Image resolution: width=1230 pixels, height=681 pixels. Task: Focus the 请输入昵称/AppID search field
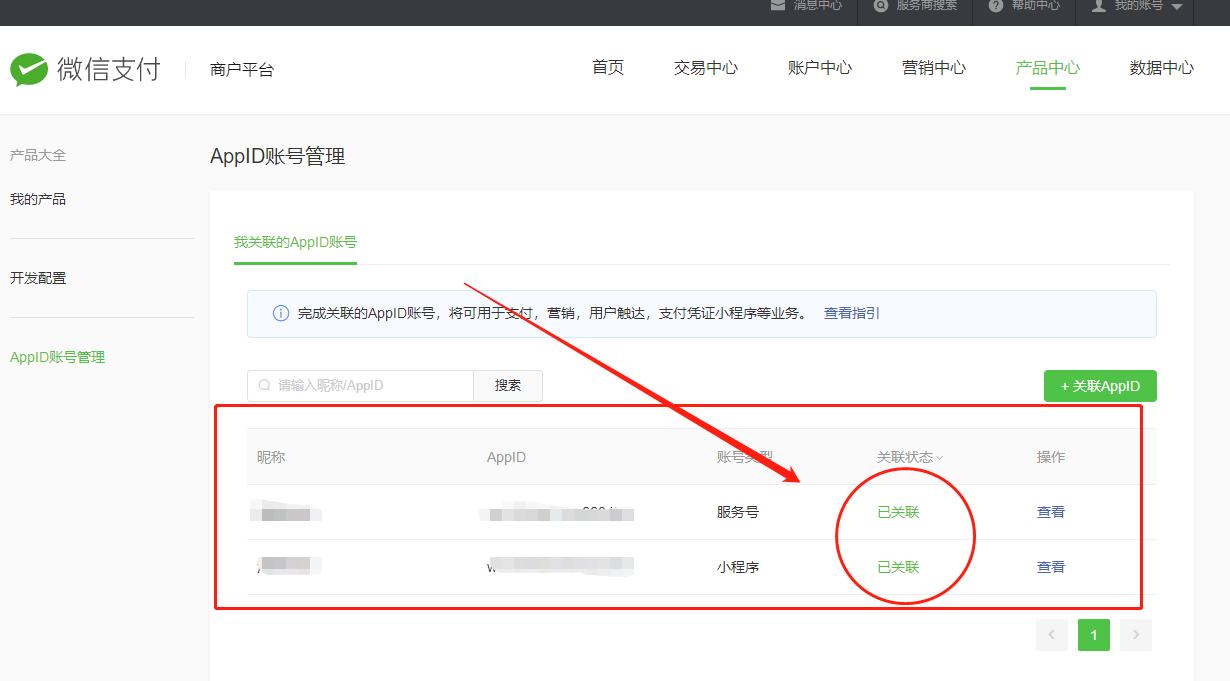pos(370,385)
